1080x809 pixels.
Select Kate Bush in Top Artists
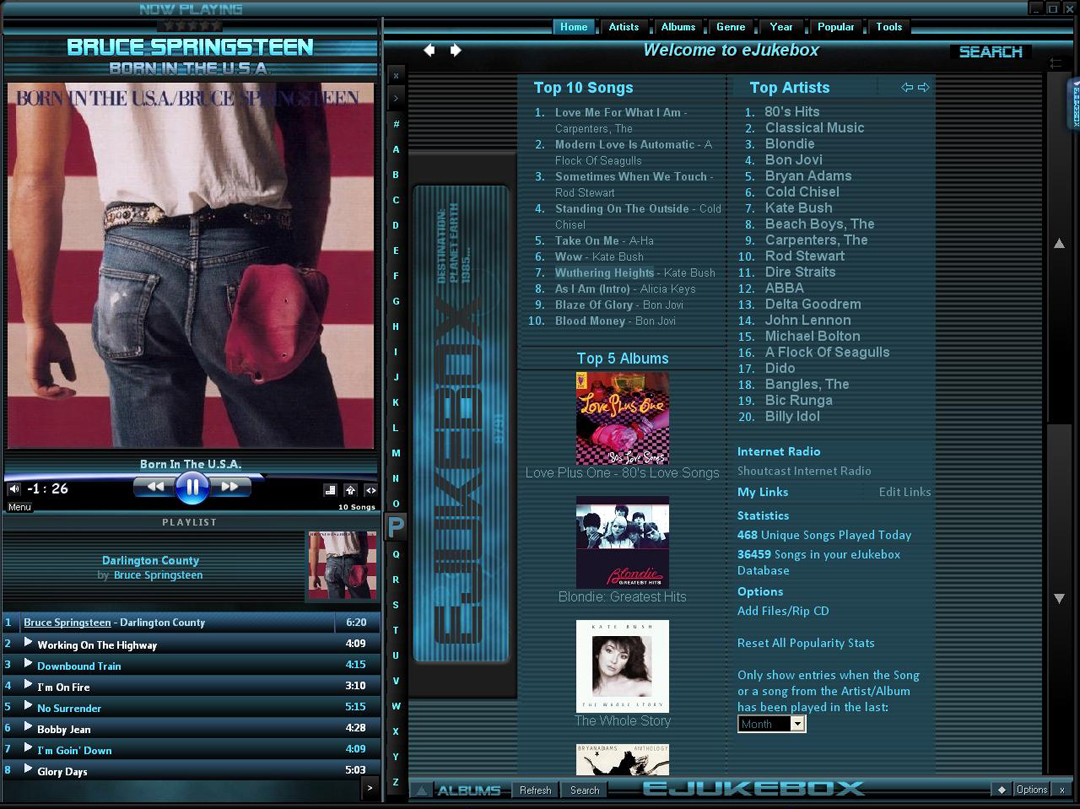tap(798, 208)
